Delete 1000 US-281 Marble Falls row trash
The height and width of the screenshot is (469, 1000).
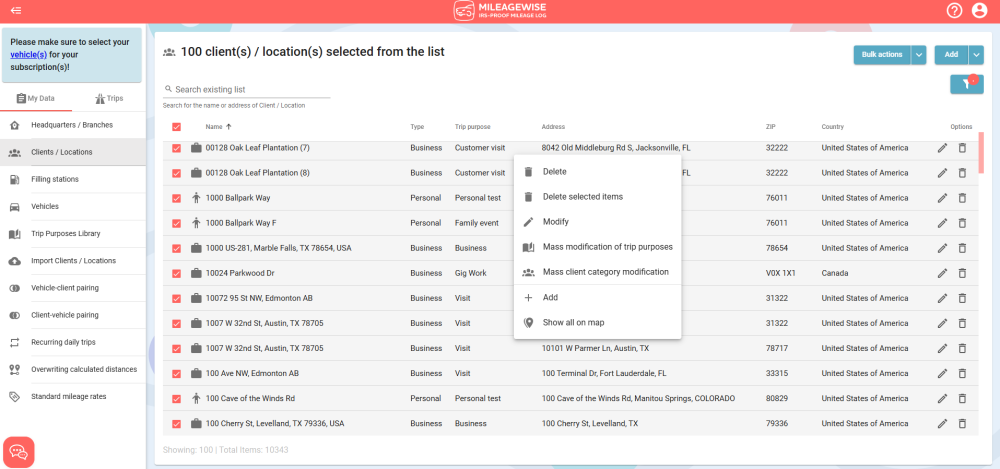pyautogui.click(x=962, y=248)
